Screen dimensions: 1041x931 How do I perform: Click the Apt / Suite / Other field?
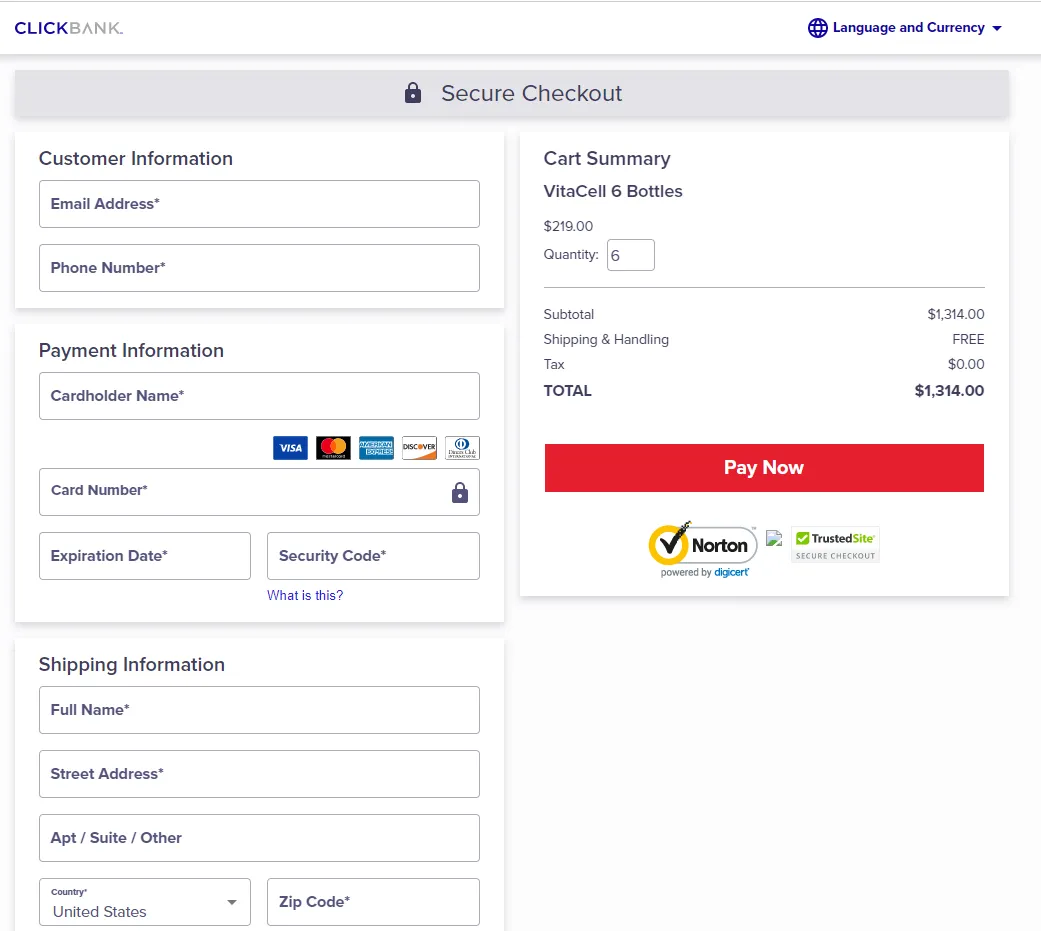point(259,838)
